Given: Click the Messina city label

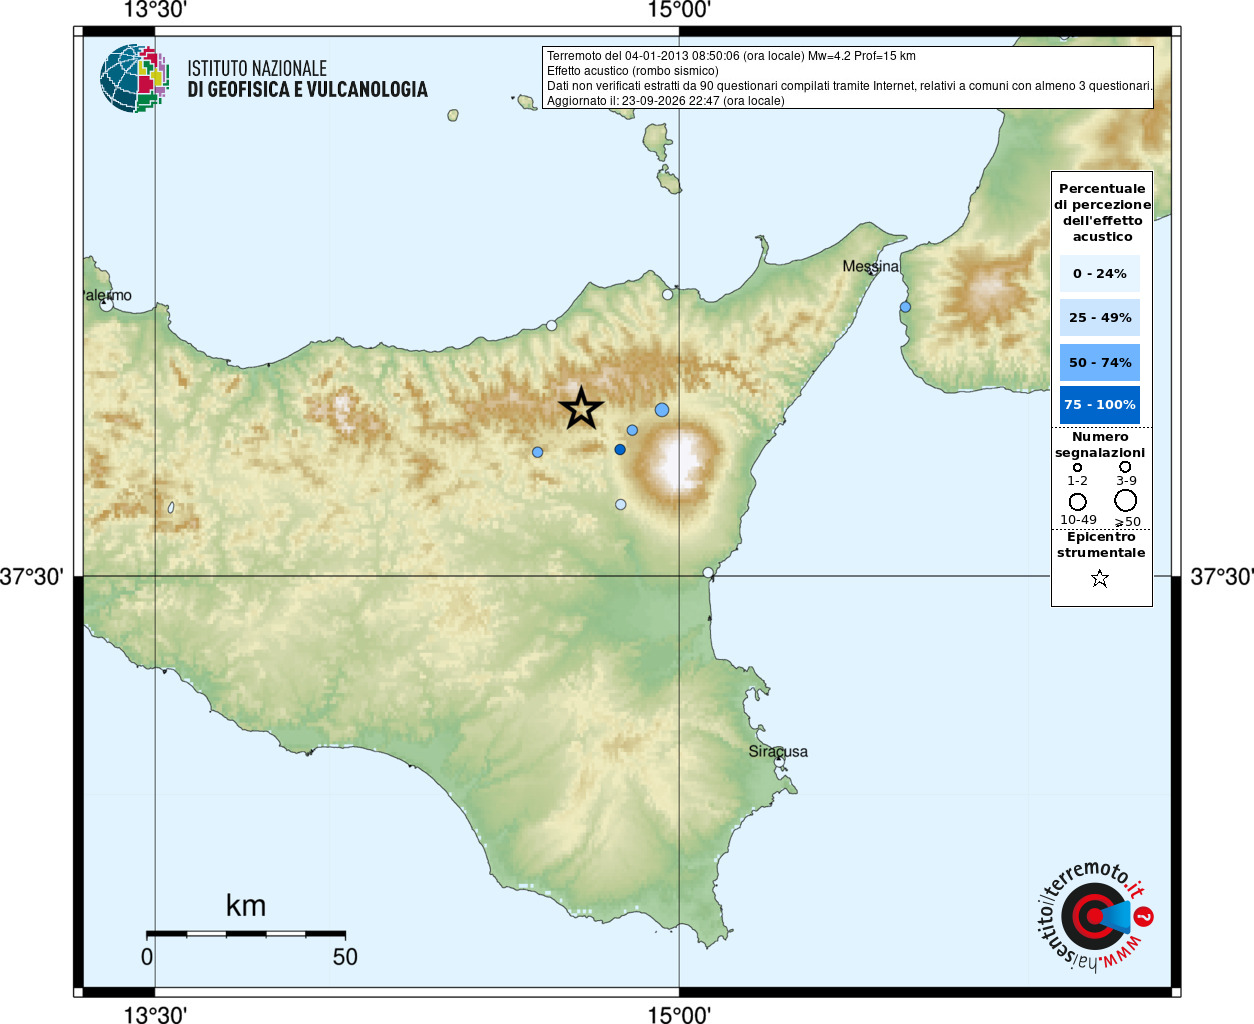Looking at the screenshot, I should coord(870,266).
